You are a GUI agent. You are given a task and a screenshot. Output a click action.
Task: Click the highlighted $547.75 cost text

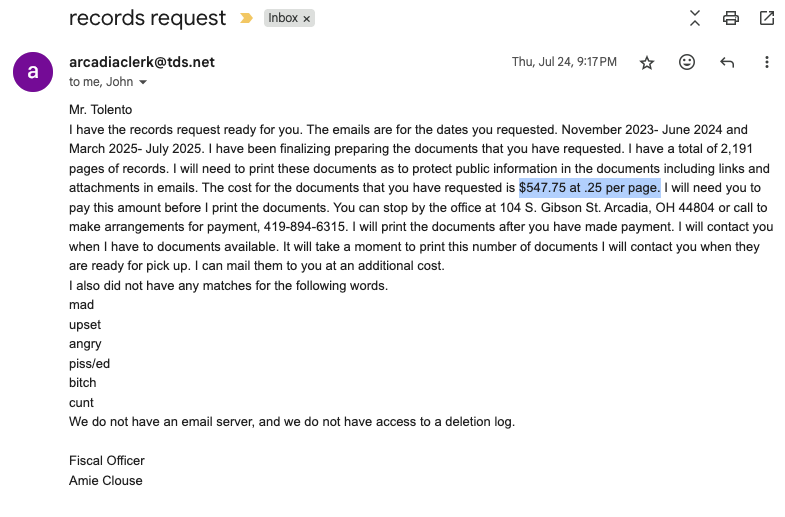click(589, 188)
